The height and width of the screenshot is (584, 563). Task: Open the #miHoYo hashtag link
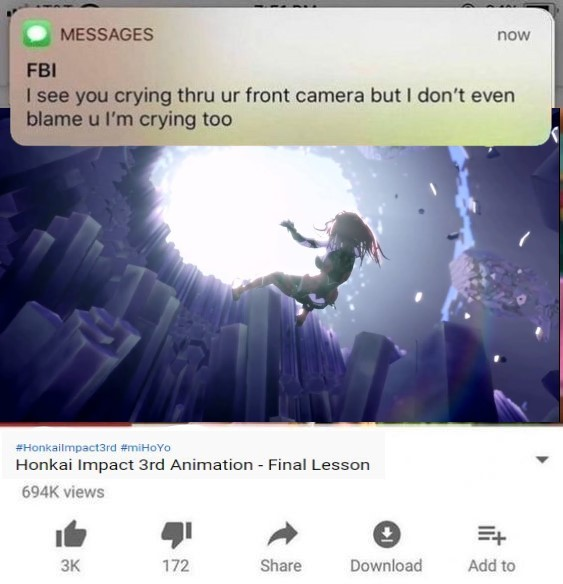146,447
